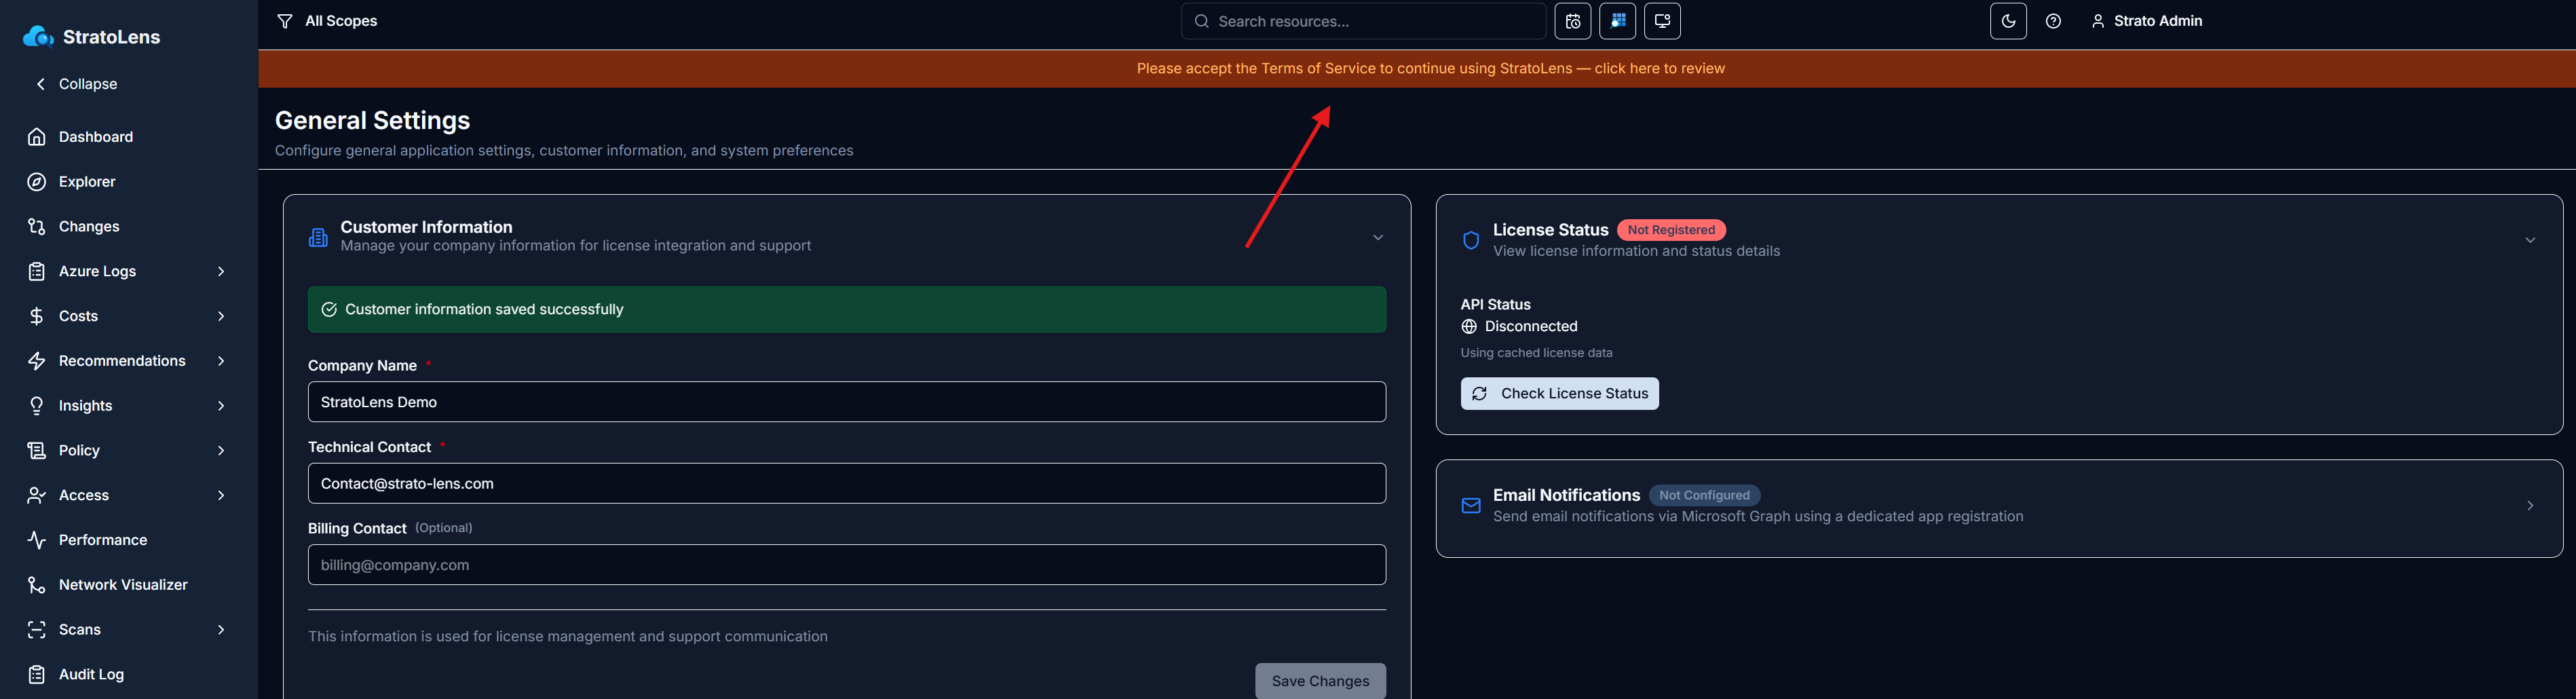Expand the Azure Logs submenu chevron
The width and height of the screenshot is (2576, 699).
click(221, 272)
